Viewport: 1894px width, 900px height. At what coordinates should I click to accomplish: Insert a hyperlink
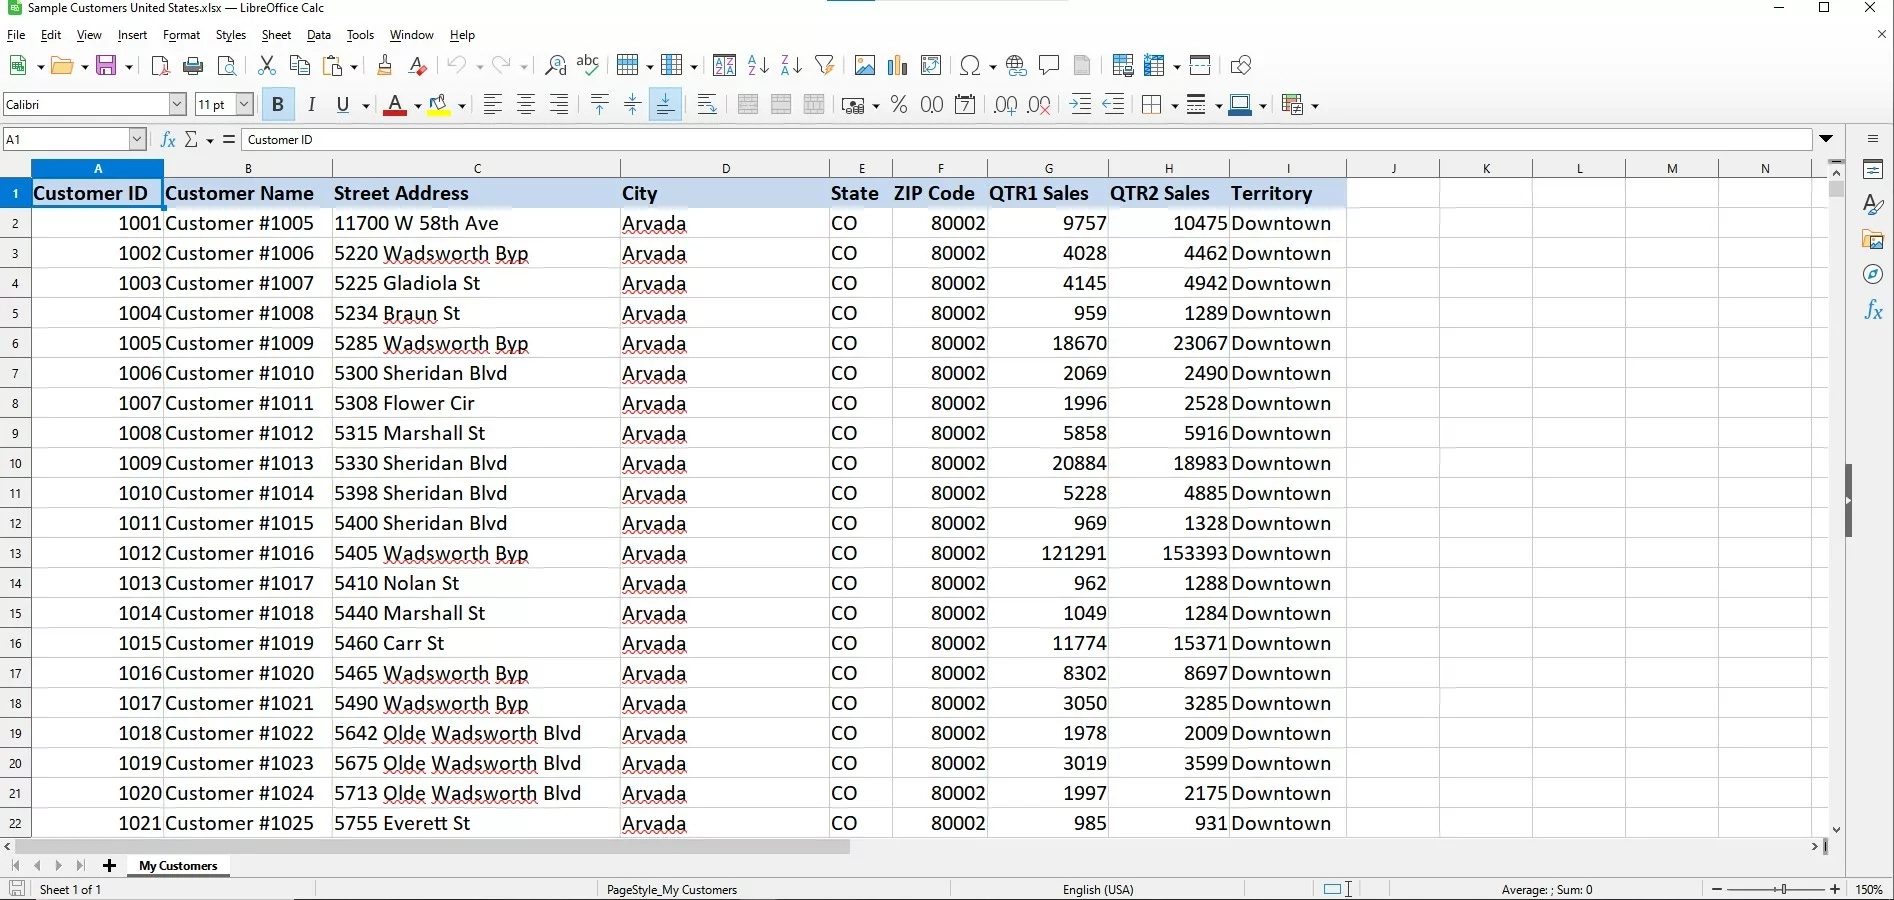coord(1016,66)
